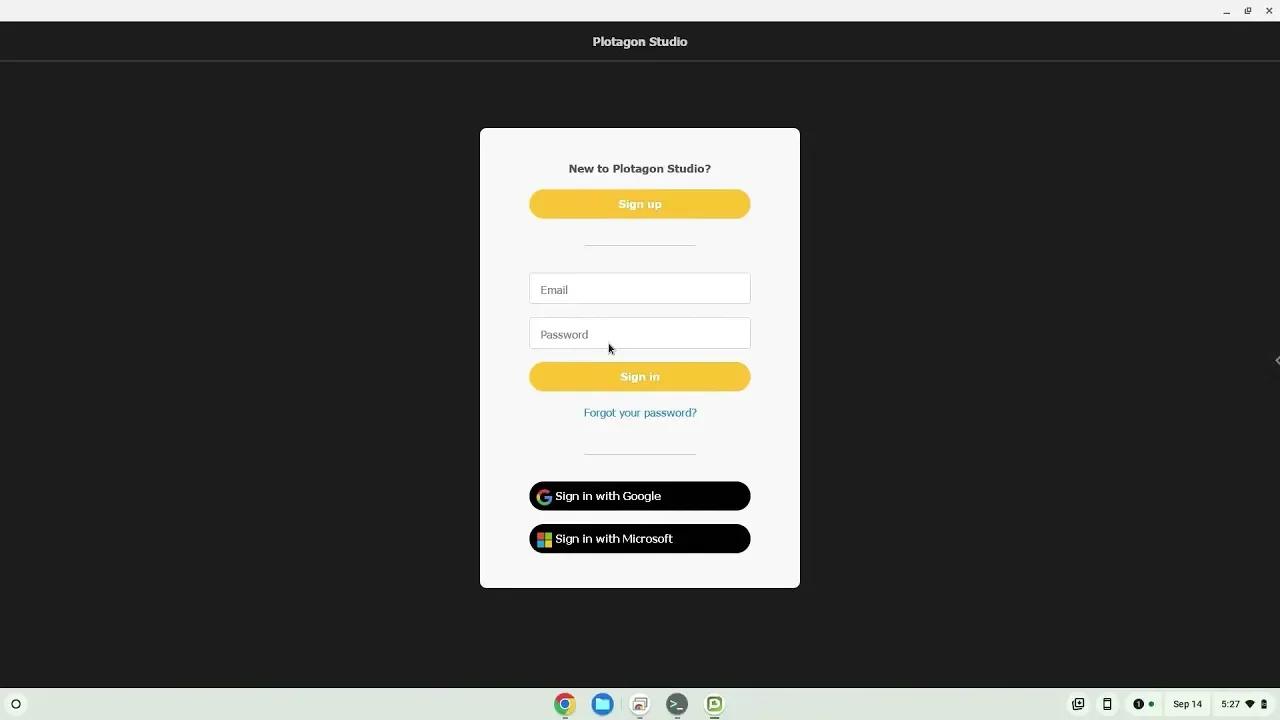The width and height of the screenshot is (1280, 720).
Task: Choose Sign in with Microsoft
Action: click(x=640, y=539)
